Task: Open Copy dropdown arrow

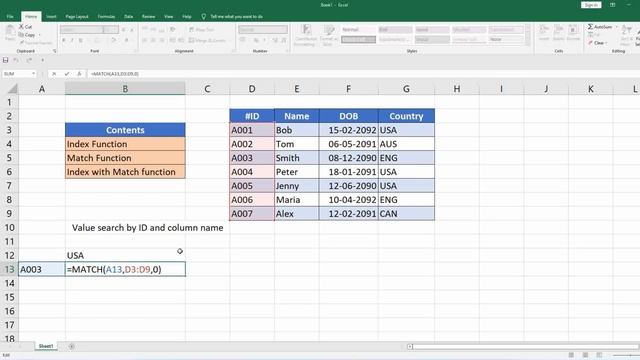Action: coord(40,35)
